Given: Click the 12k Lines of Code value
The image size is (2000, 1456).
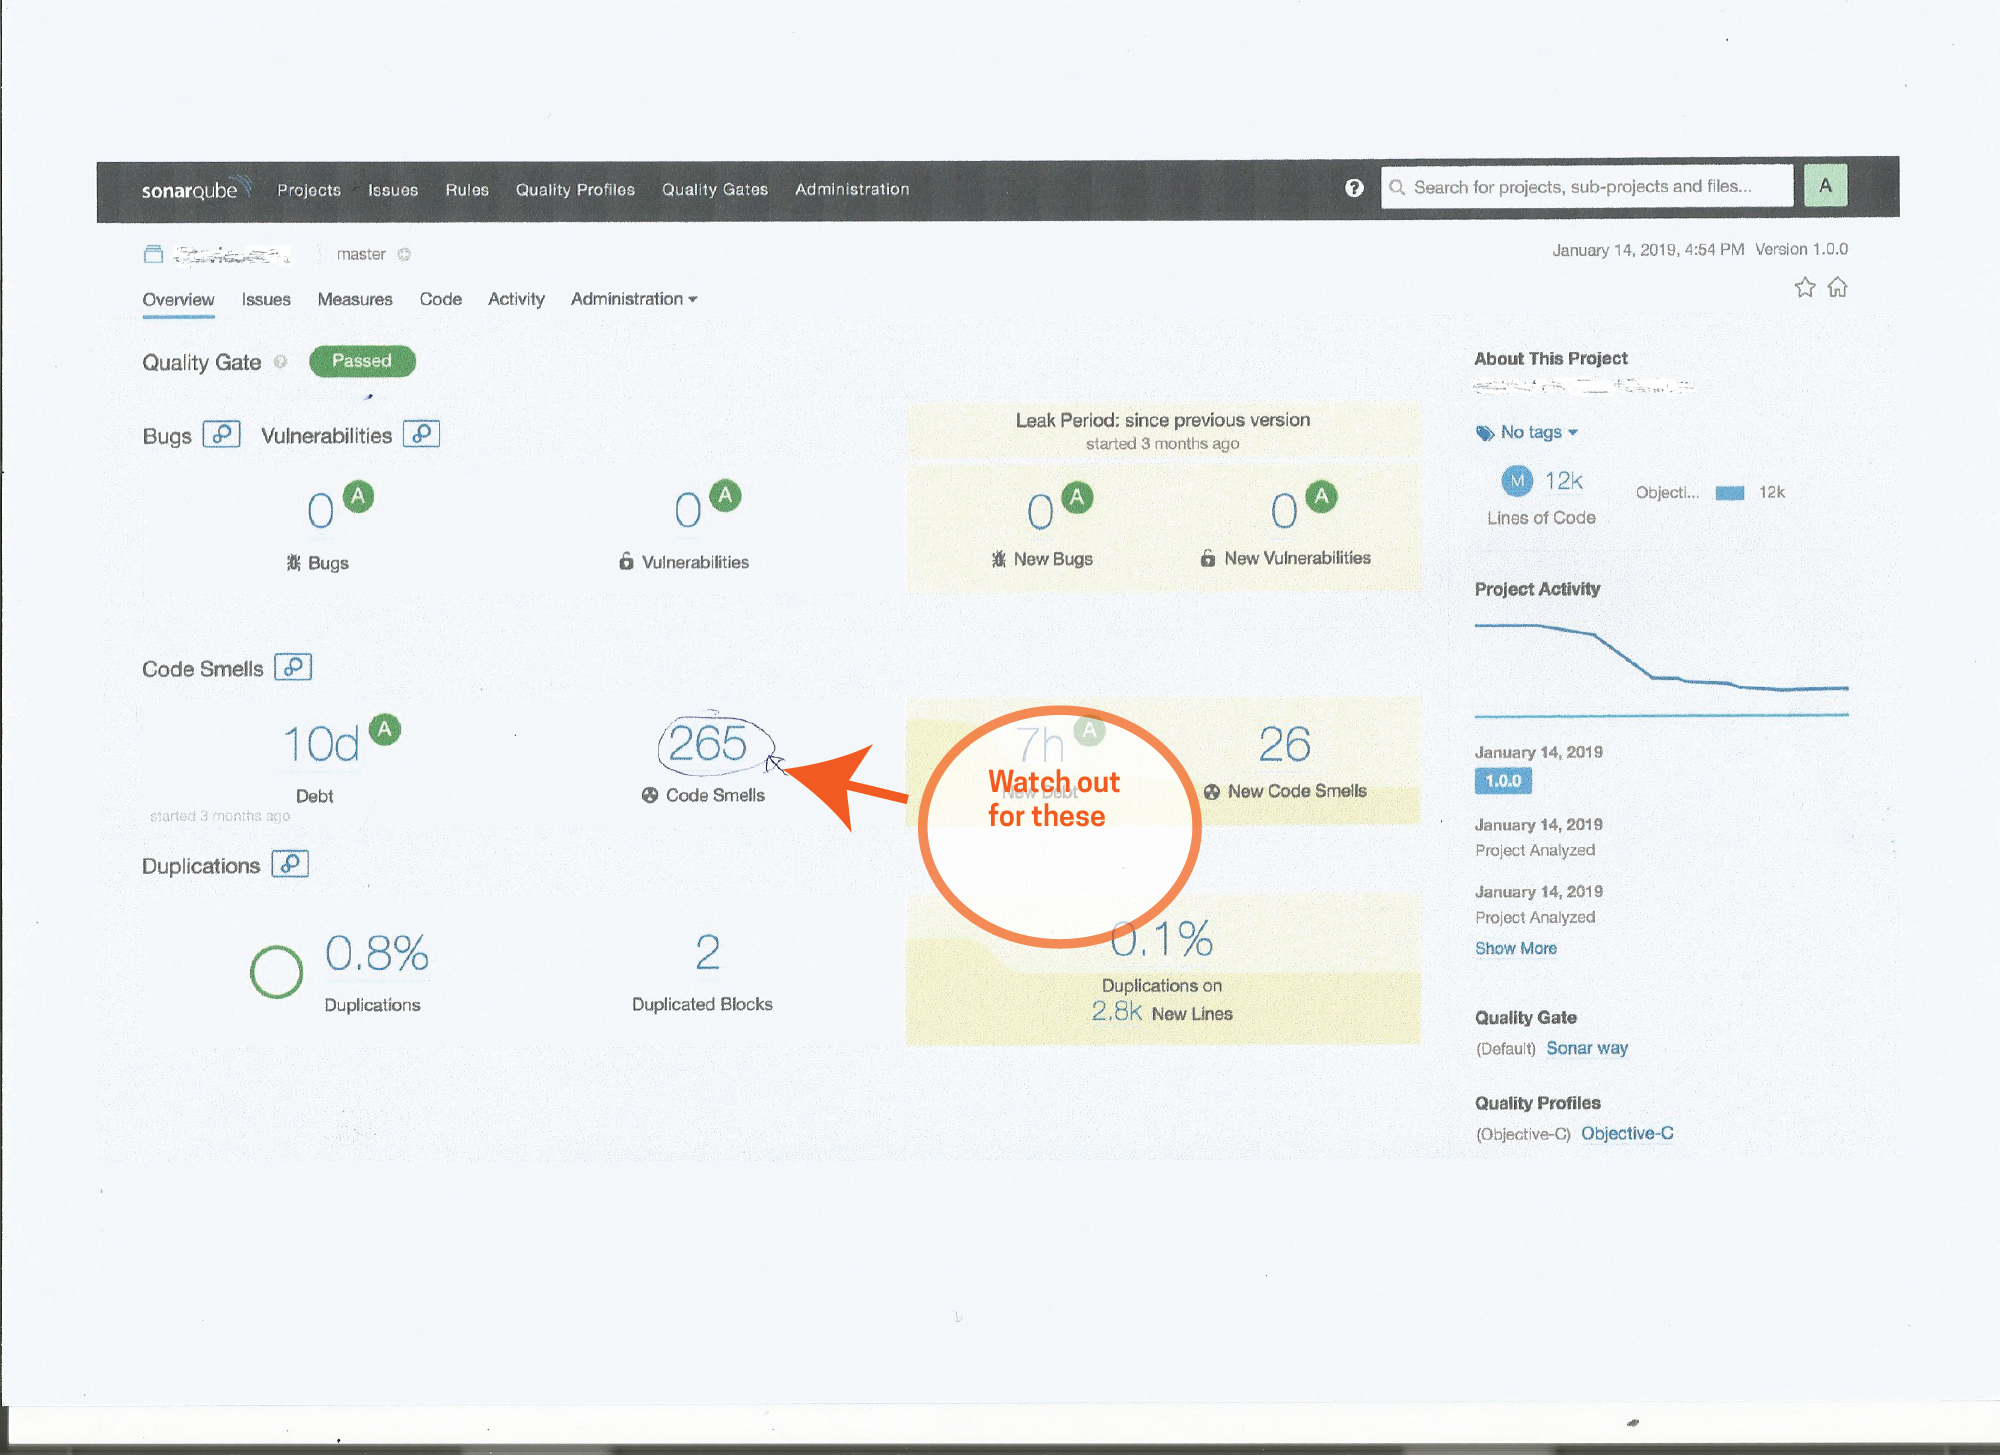Looking at the screenshot, I should pos(1564,481).
